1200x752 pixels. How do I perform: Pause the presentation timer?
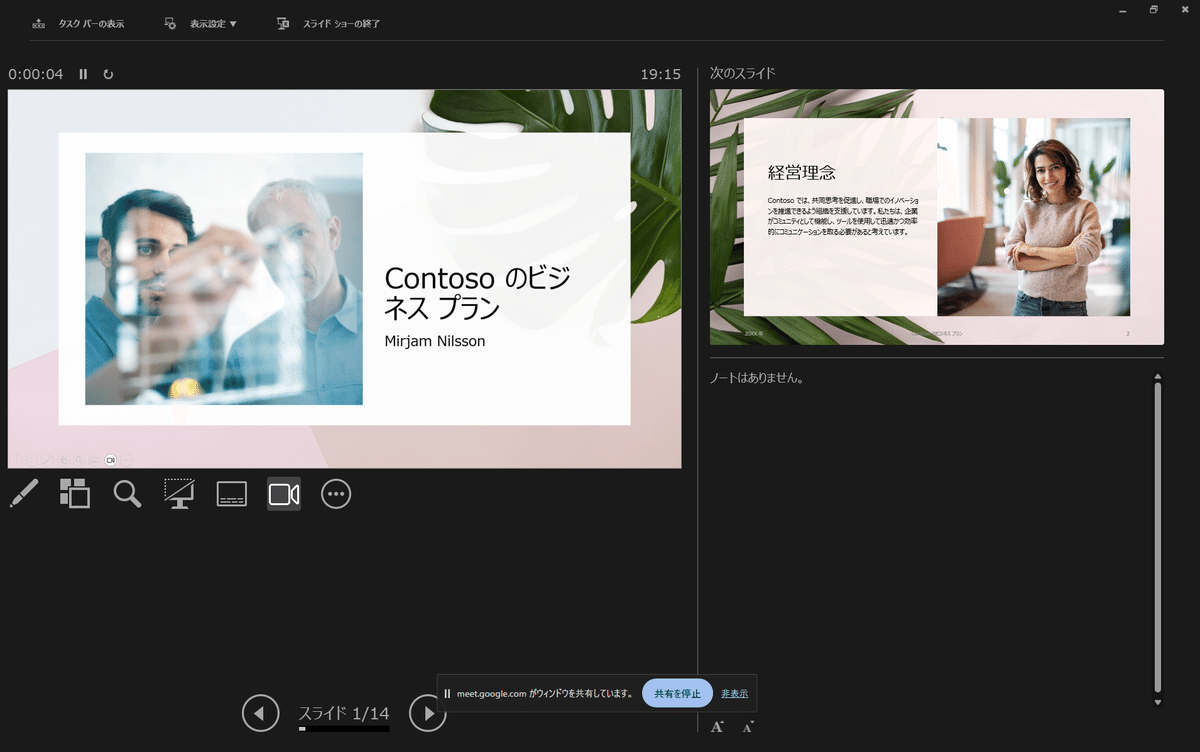tap(83, 74)
